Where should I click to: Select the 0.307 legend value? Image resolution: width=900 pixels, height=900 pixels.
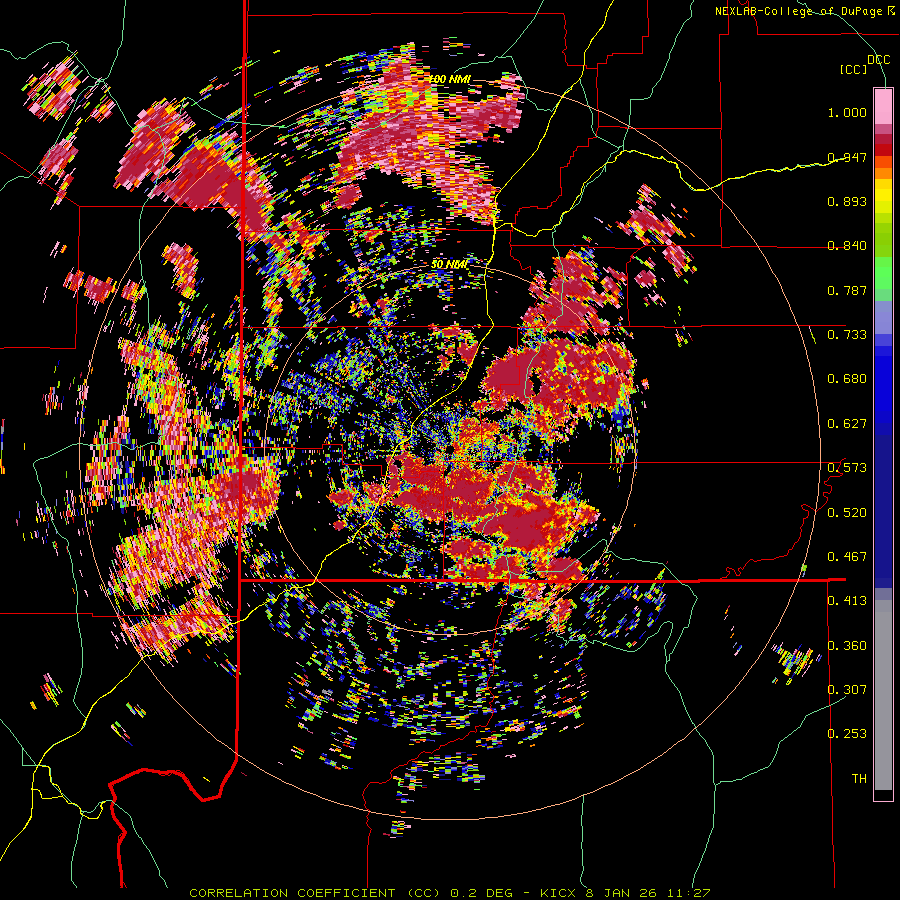pyautogui.click(x=847, y=690)
